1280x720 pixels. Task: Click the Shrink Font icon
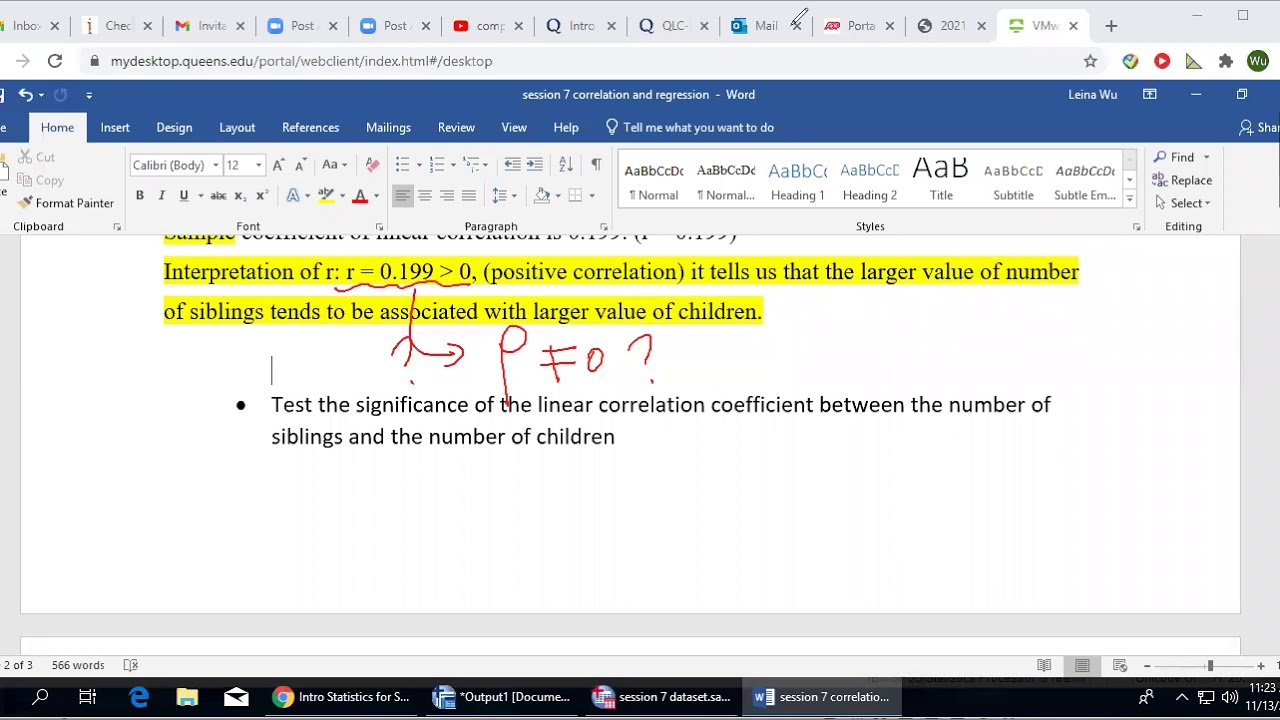click(x=299, y=165)
